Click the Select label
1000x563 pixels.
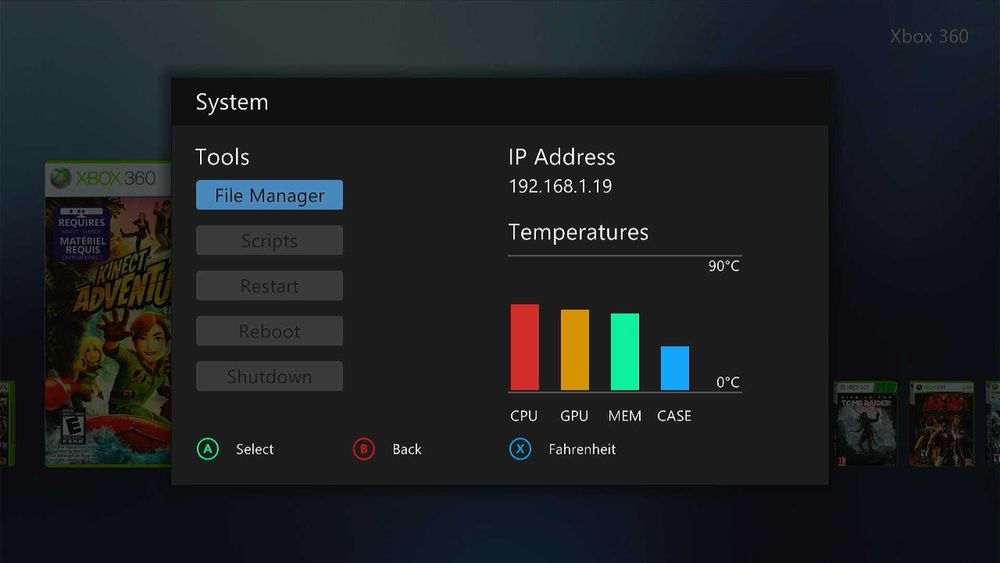click(x=254, y=449)
